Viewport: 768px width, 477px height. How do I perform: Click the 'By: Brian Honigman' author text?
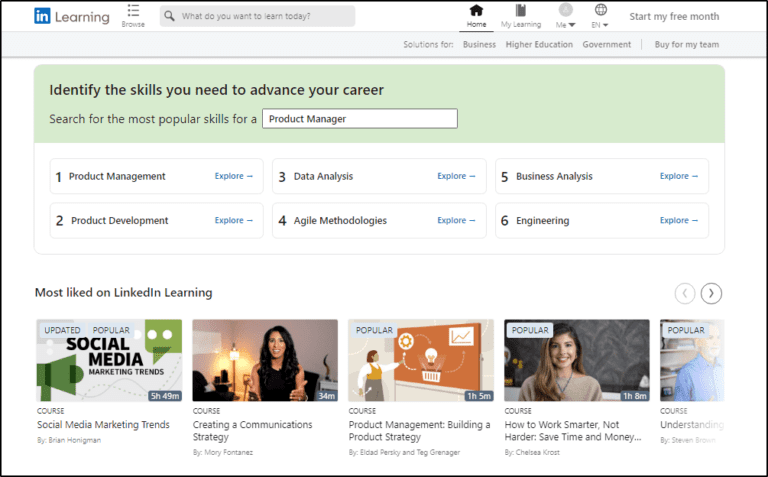coord(69,440)
